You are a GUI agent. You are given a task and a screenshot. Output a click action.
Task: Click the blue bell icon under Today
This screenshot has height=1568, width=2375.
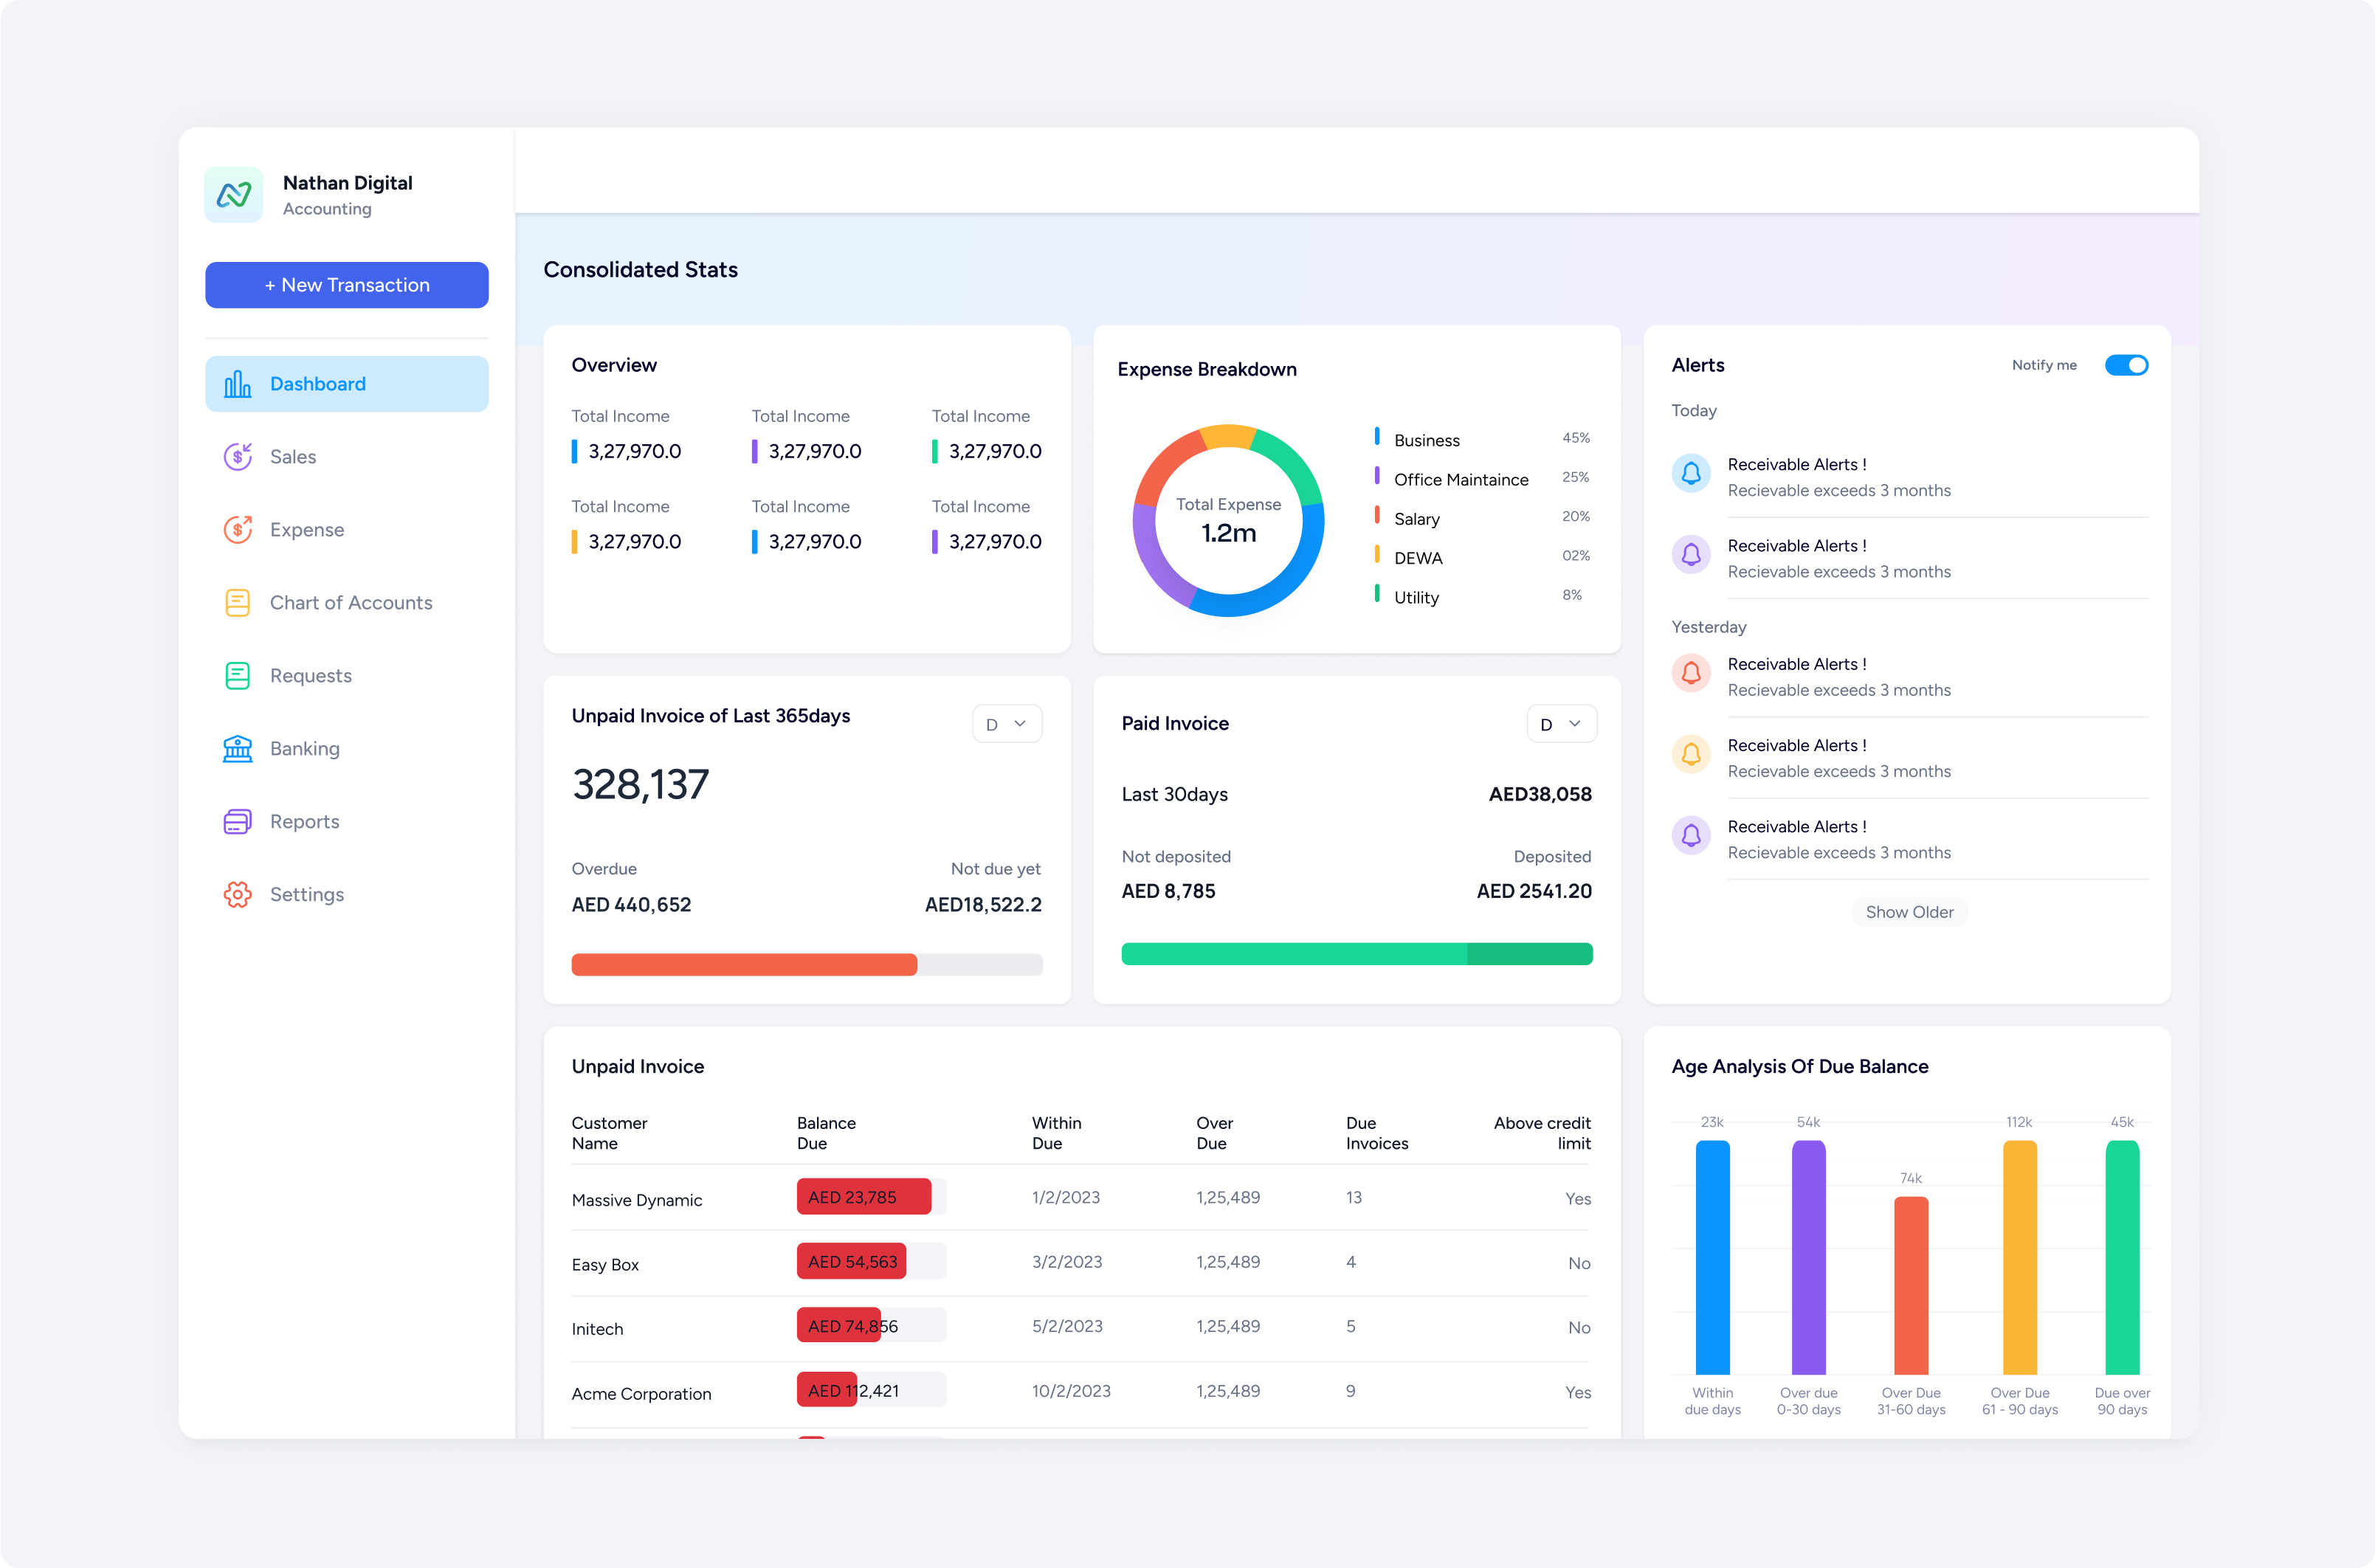point(1691,473)
